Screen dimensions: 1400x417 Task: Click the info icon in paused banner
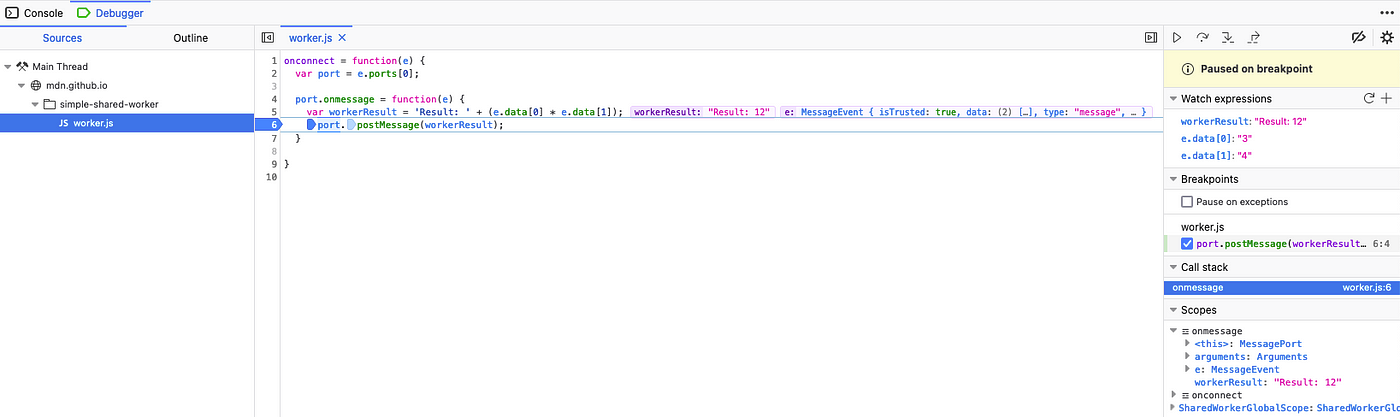coord(1187,69)
